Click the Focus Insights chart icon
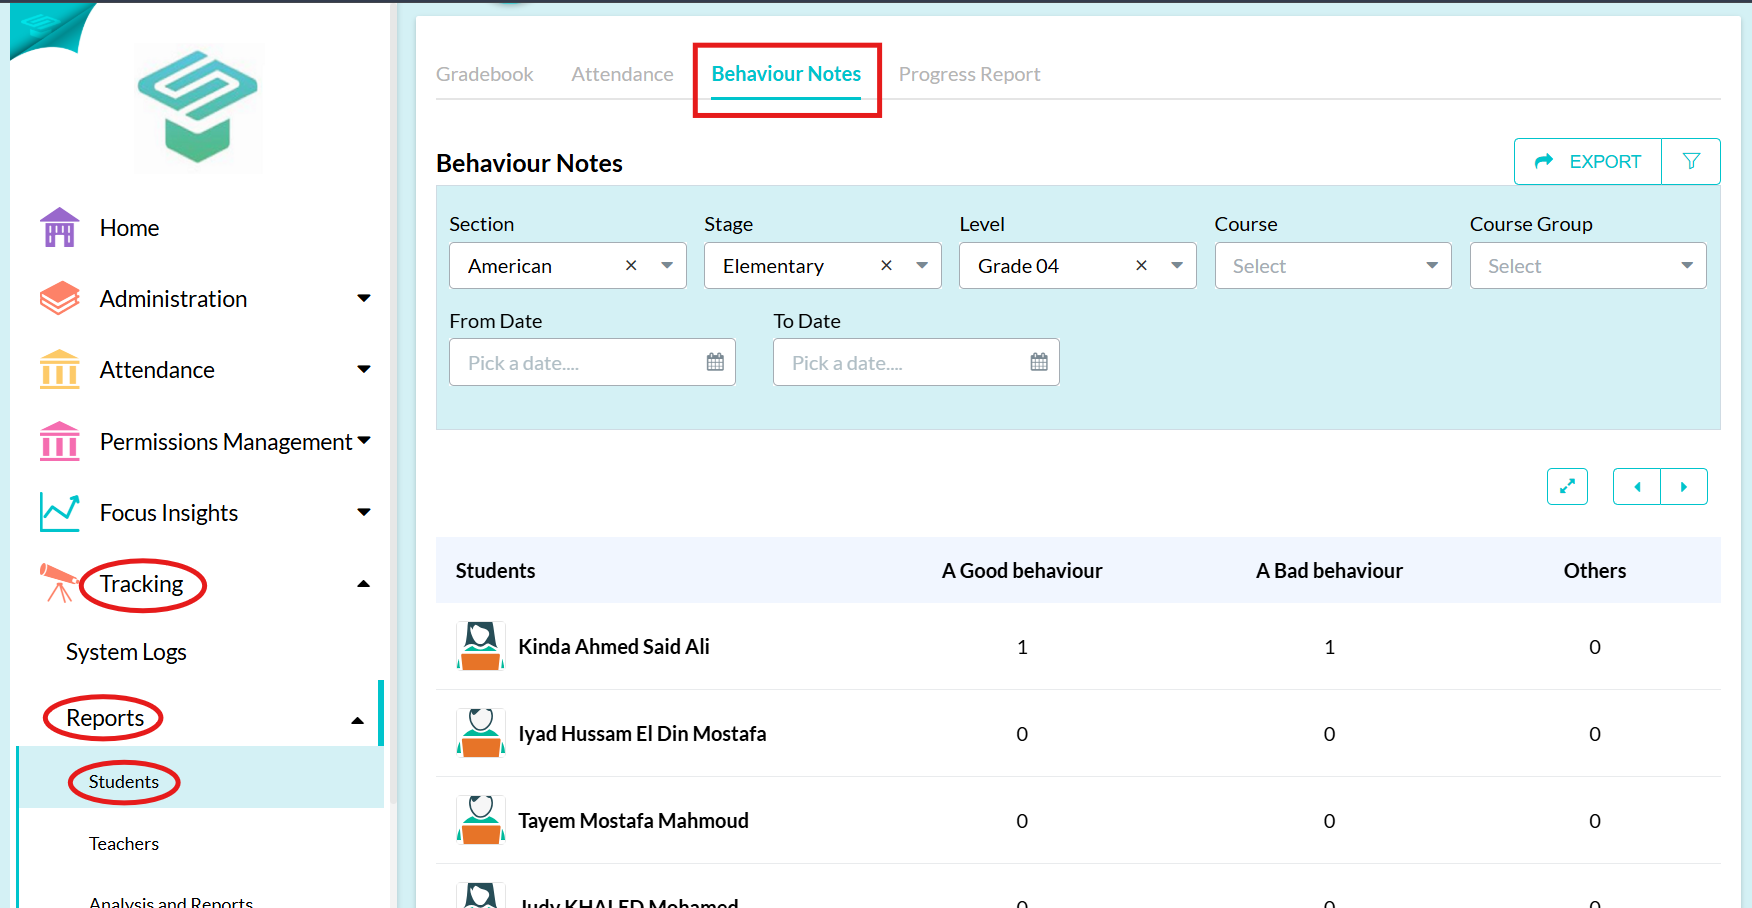Screen dimensions: 1752x908 (x=60, y=512)
